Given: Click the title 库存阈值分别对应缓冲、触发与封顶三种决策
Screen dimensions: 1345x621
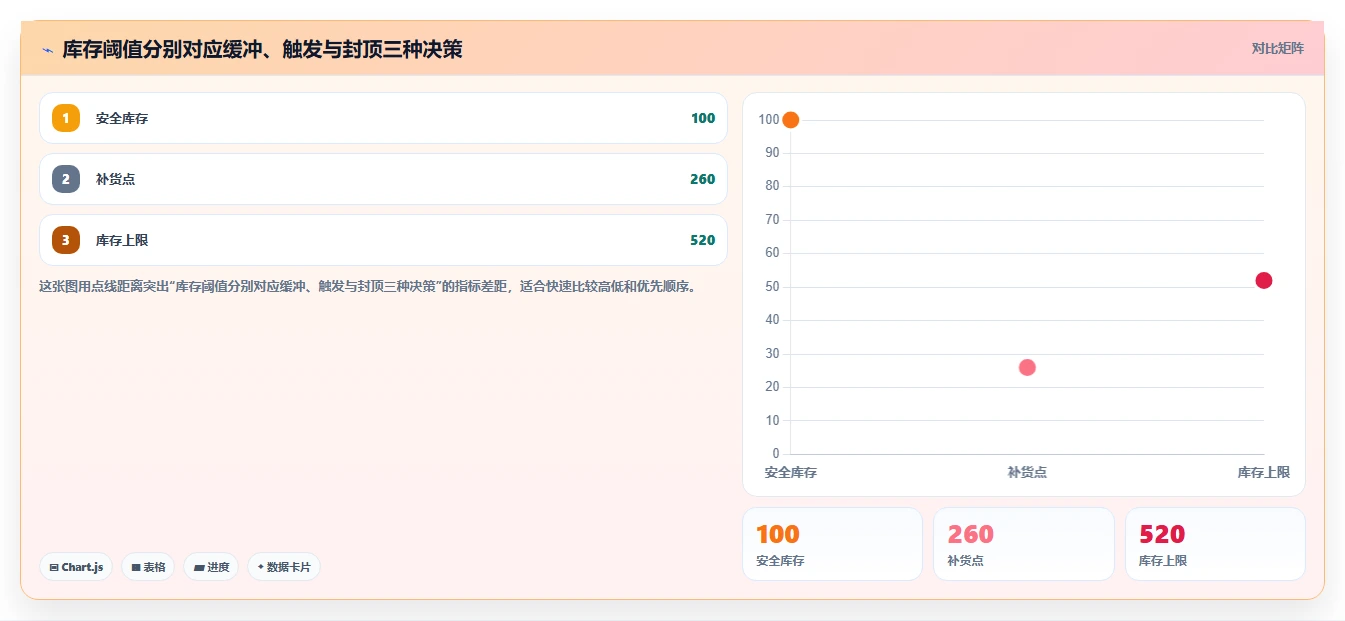Looking at the screenshot, I should point(262,49).
